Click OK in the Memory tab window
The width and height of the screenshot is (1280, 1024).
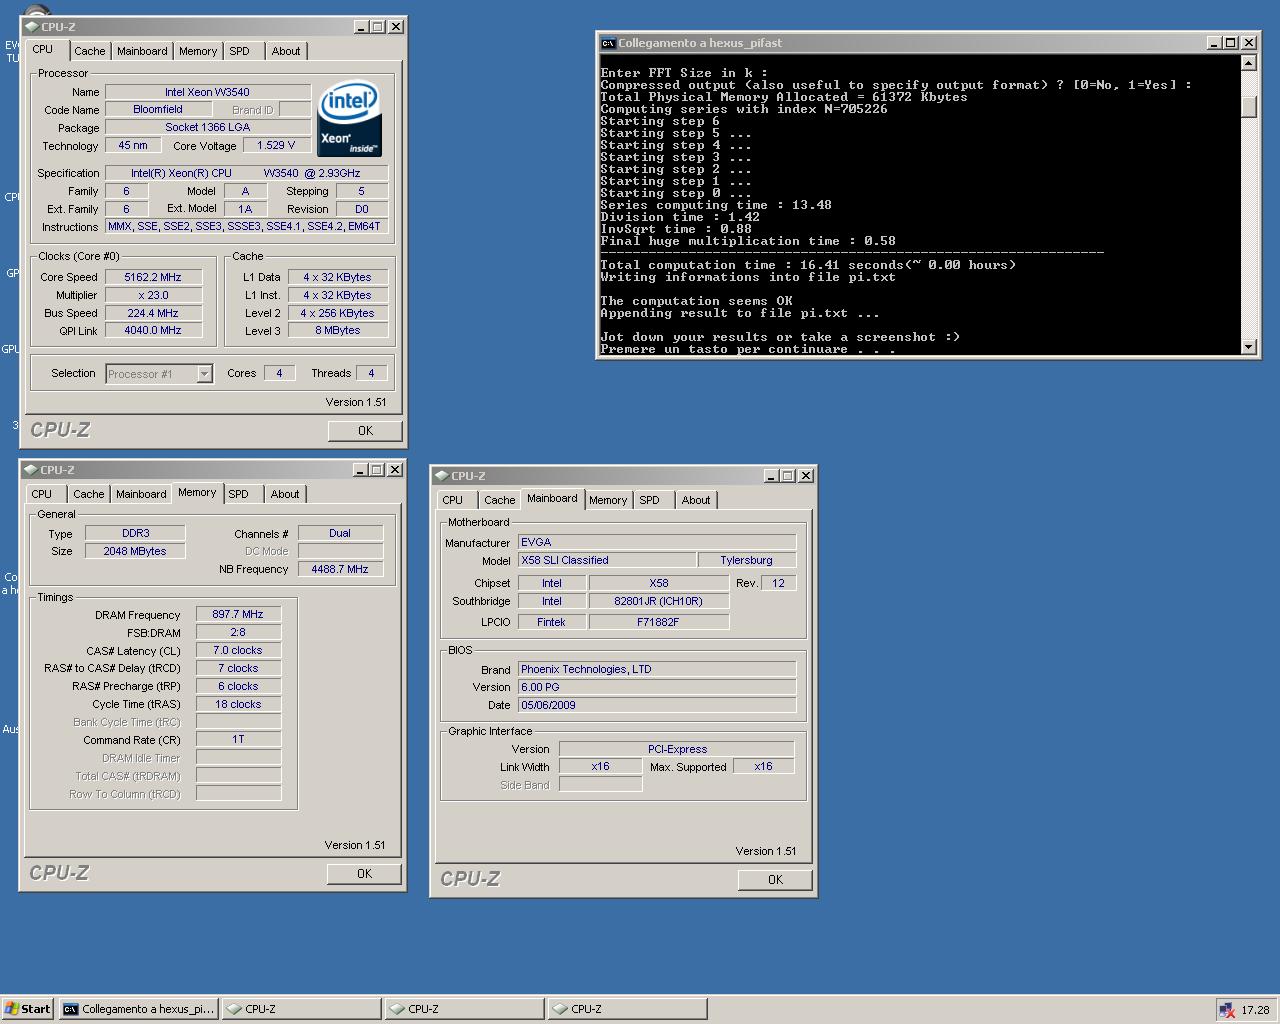coord(364,874)
